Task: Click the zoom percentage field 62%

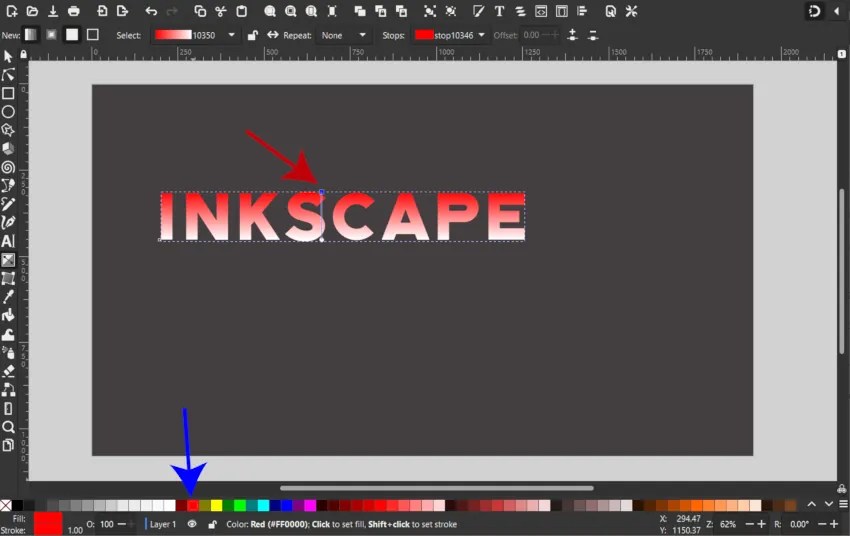Action: [x=728, y=524]
